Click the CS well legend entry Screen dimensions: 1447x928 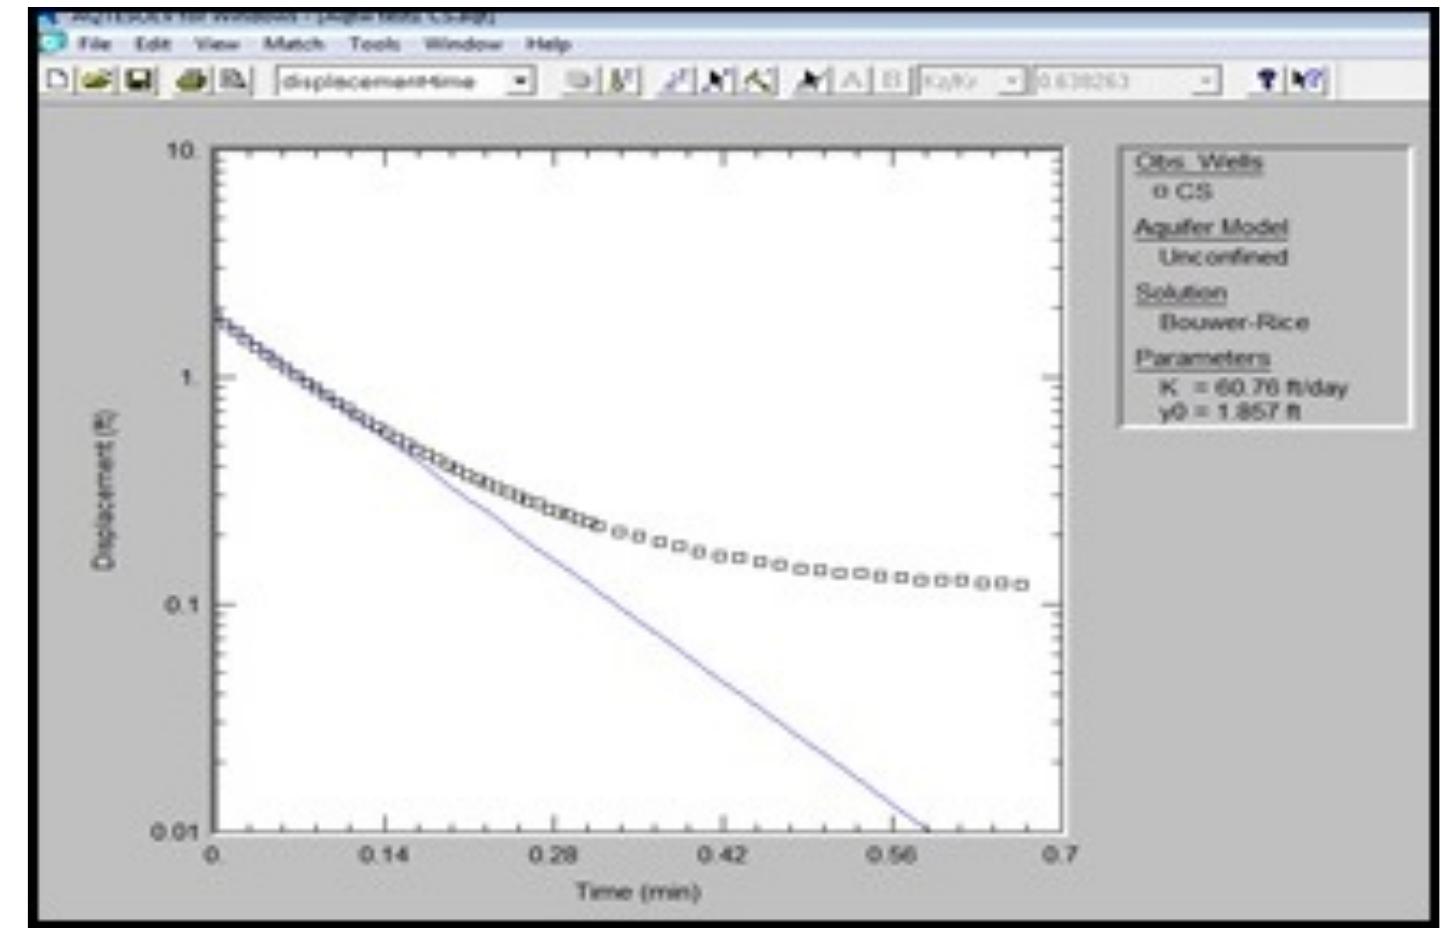[1184, 191]
